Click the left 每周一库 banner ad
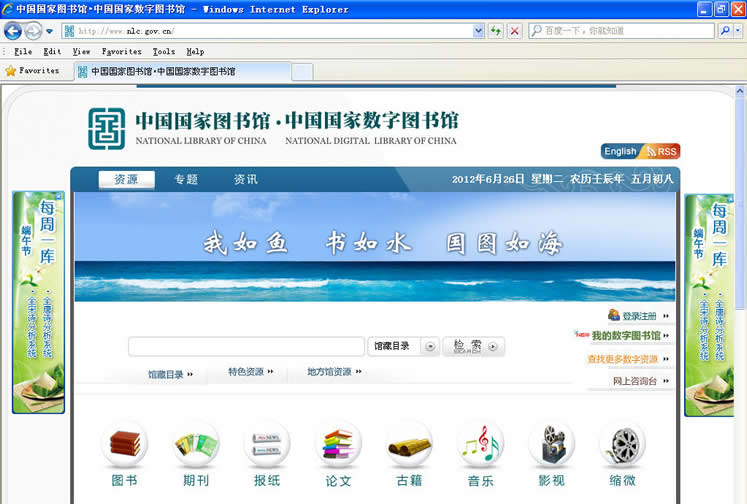This screenshot has width=747, height=504. tap(38, 302)
